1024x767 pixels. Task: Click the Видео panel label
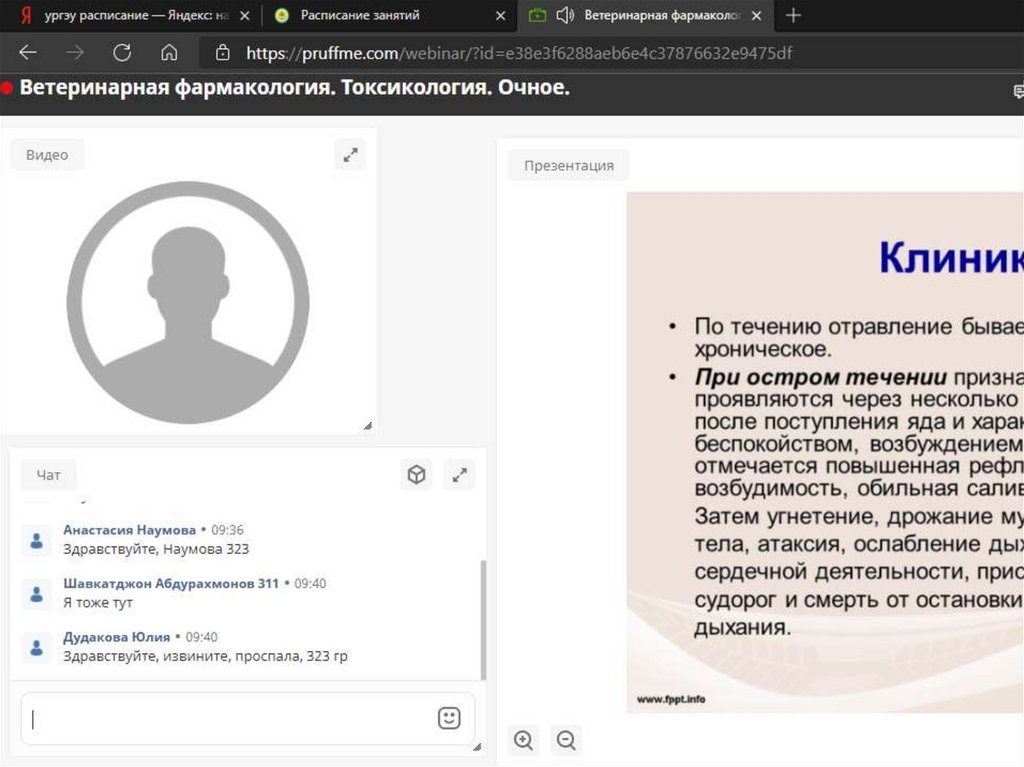(x=47, y=155)
